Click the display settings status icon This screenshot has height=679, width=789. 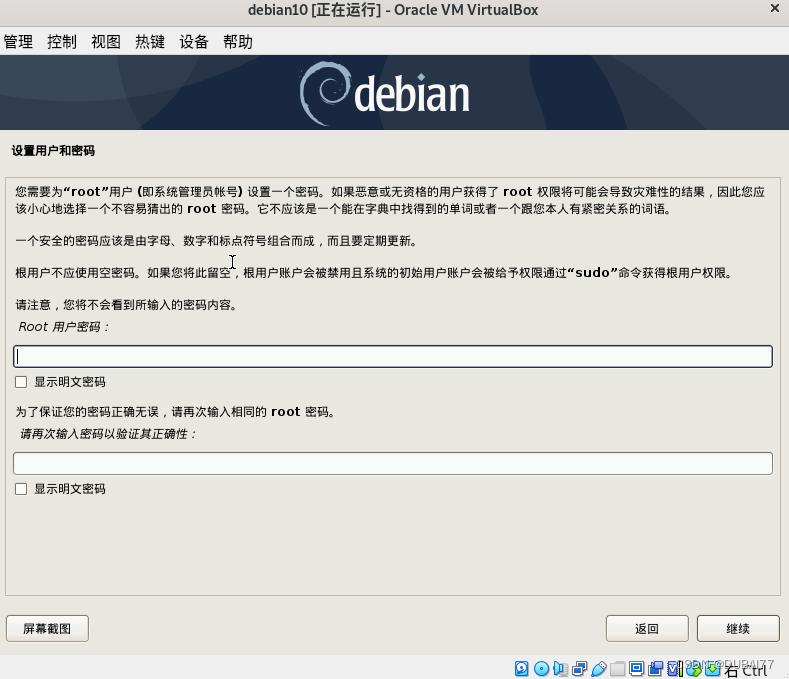pyautogui.click(x=637, y=668)
